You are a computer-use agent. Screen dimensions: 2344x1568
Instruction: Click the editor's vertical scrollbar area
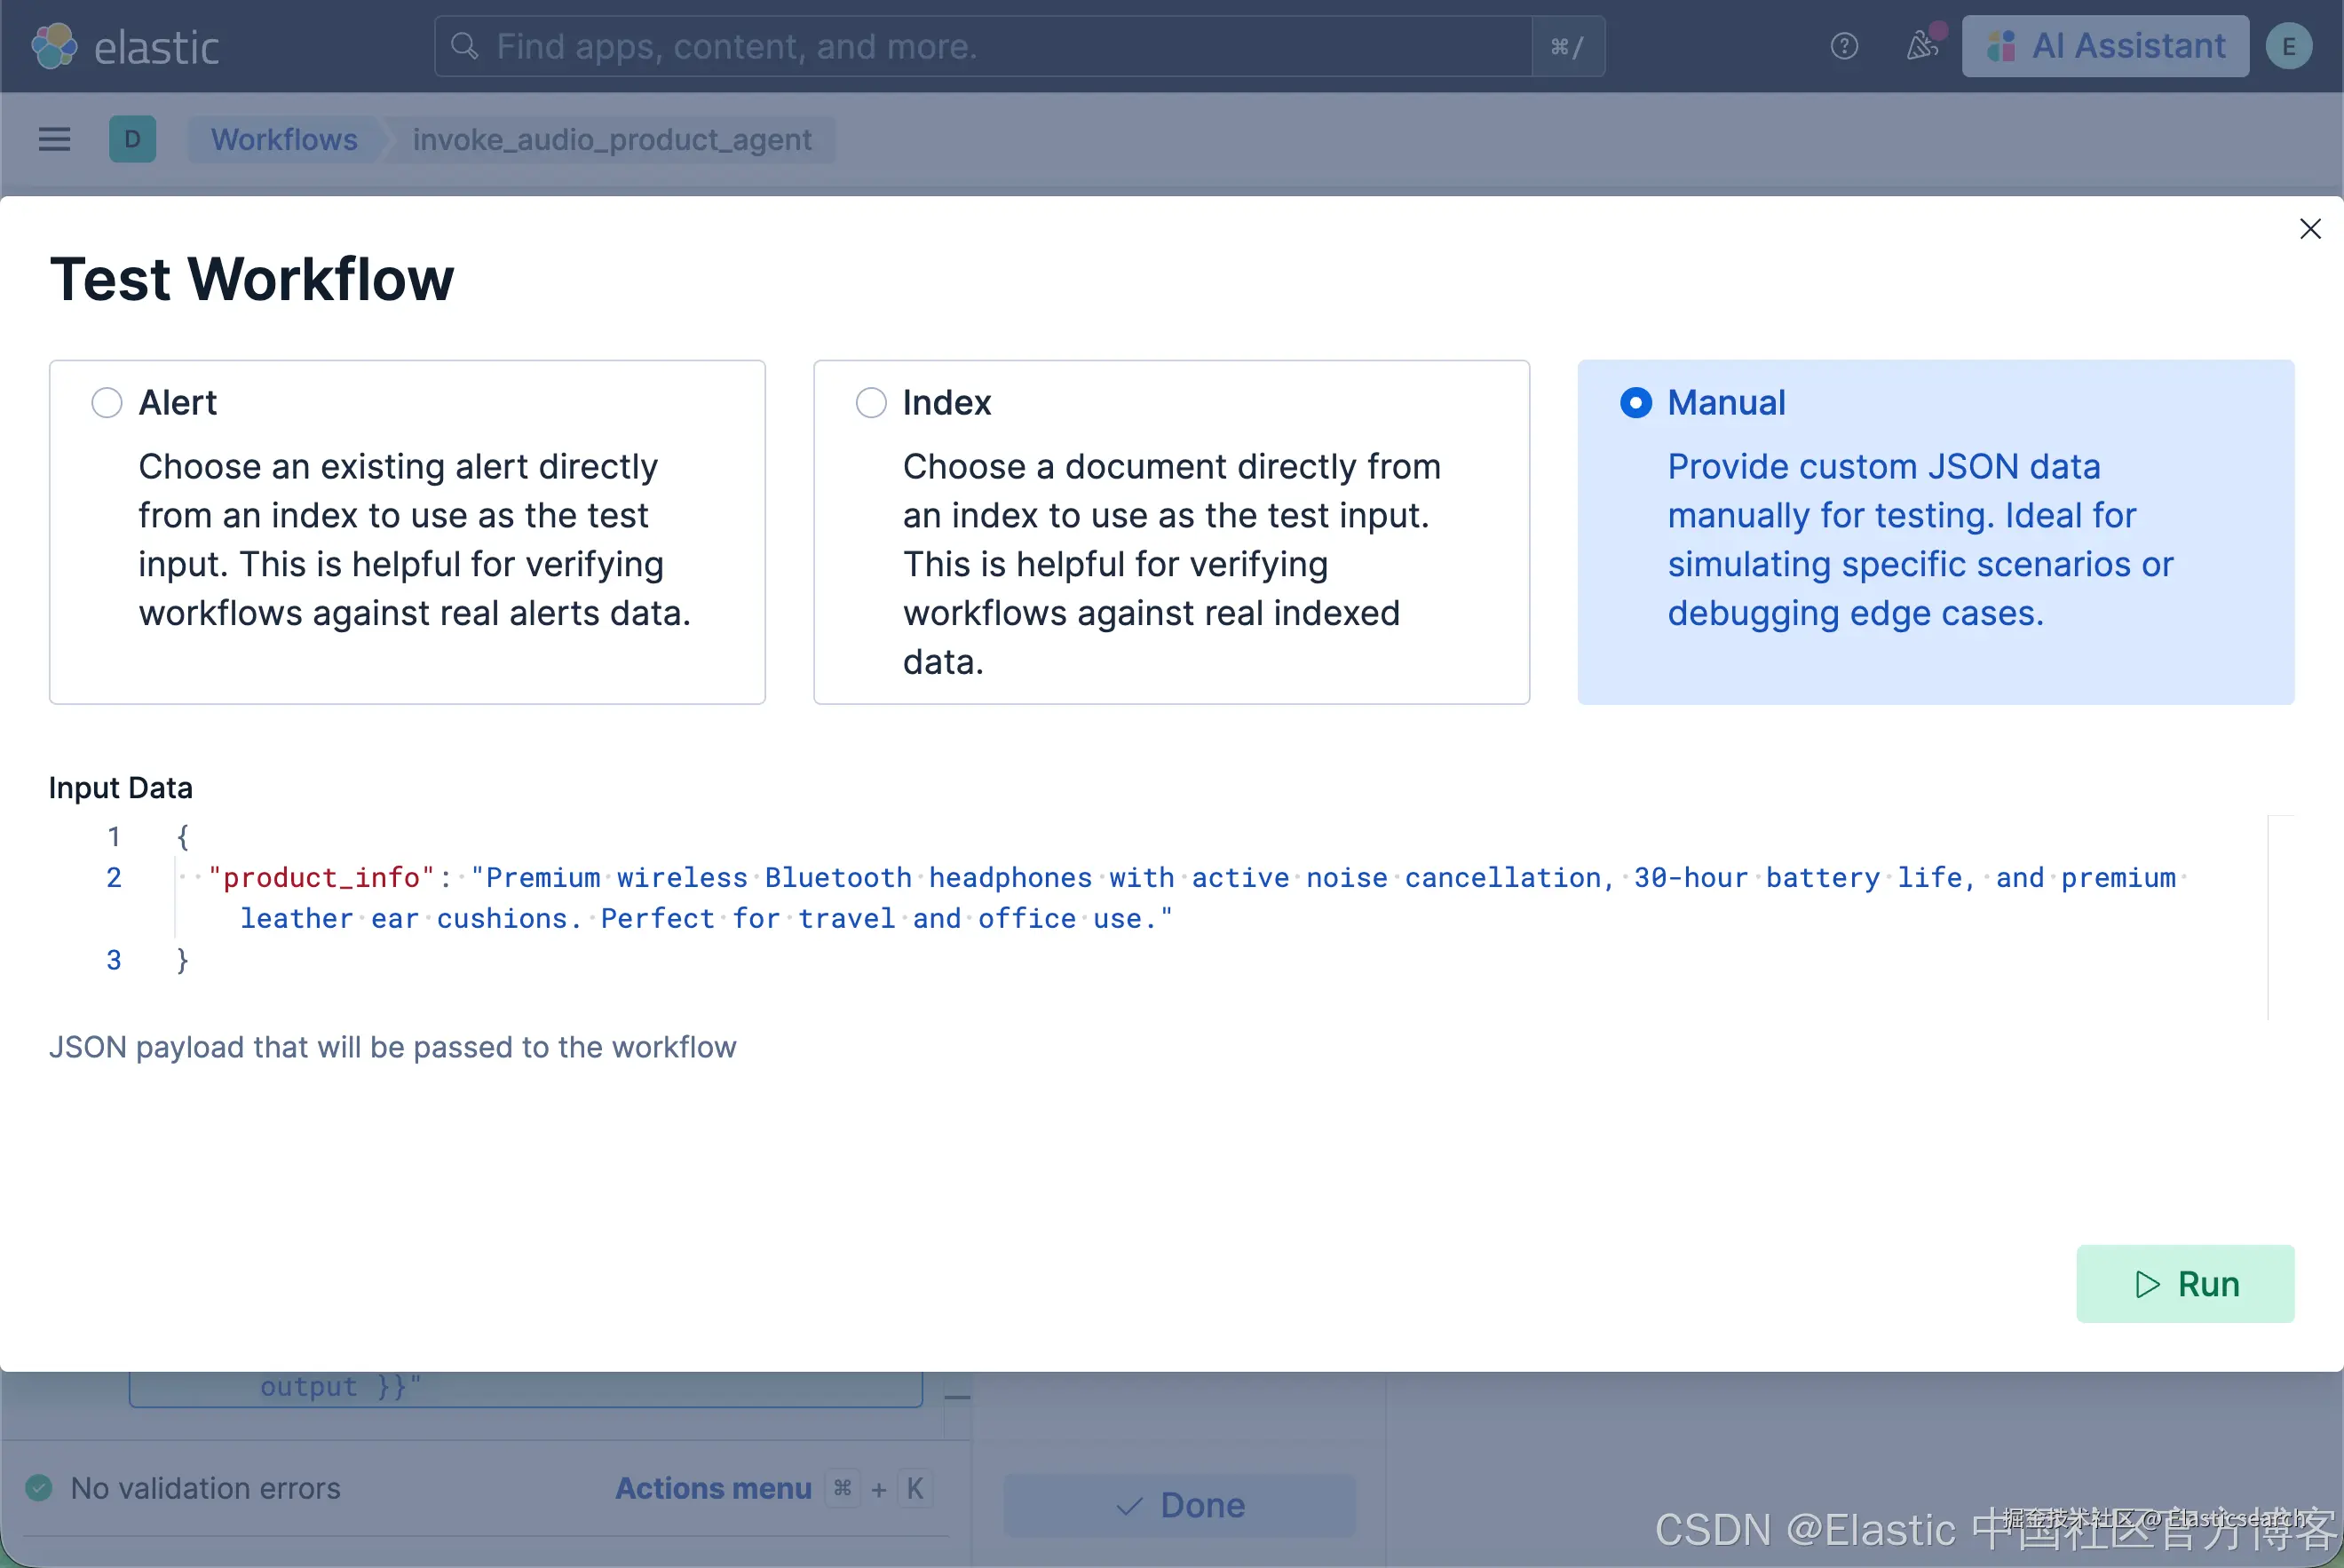pos(2280,918)
